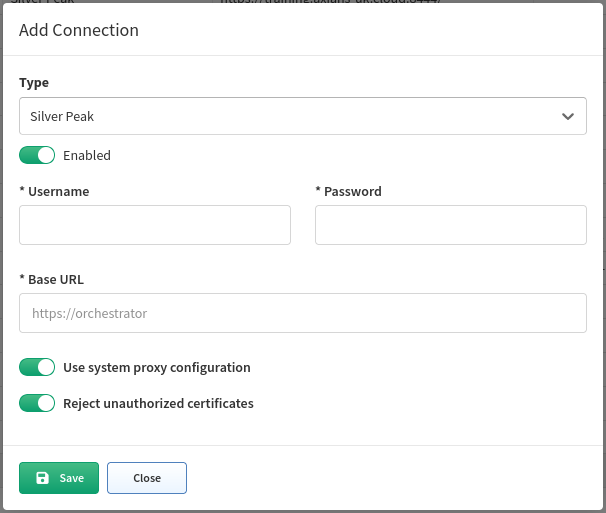Toggle Use system proxy configuration
The height and width of the screenshot is (513, 606).
[37, 367]
